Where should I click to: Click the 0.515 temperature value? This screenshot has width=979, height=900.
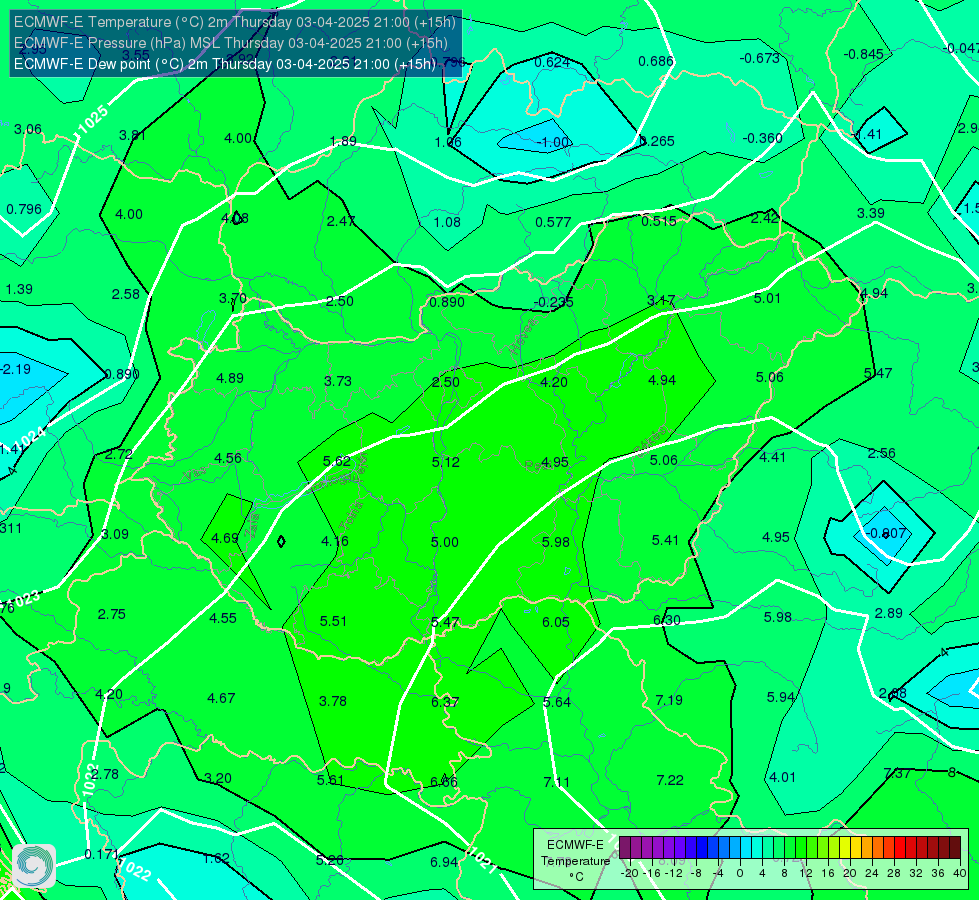(659, 220)
